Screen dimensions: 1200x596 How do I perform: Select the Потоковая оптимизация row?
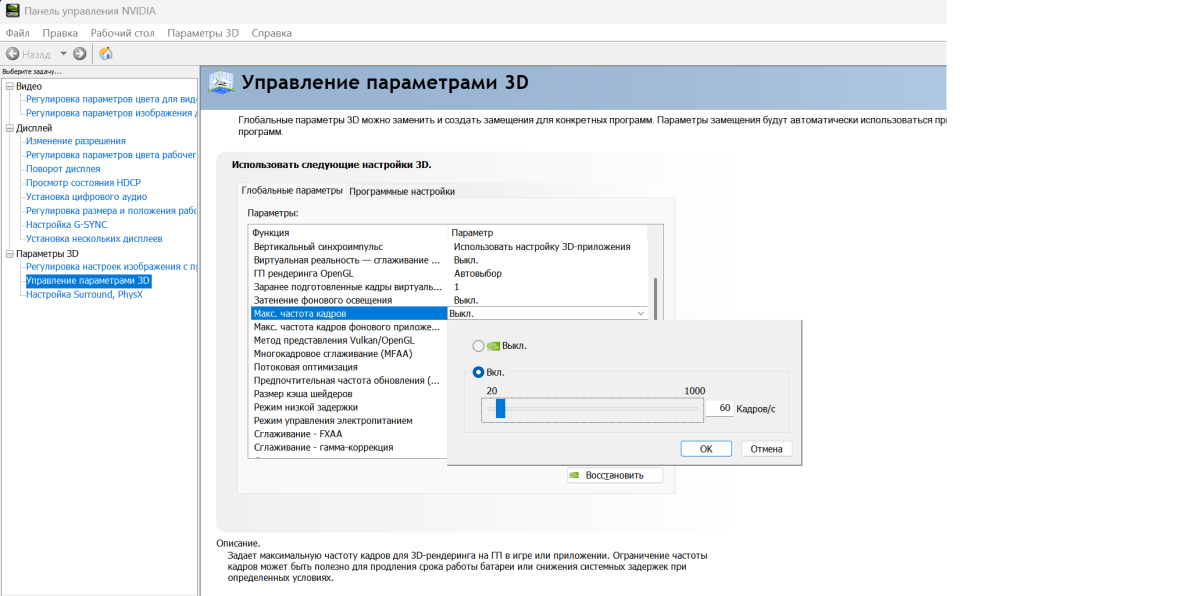click(x=348, y=367)
